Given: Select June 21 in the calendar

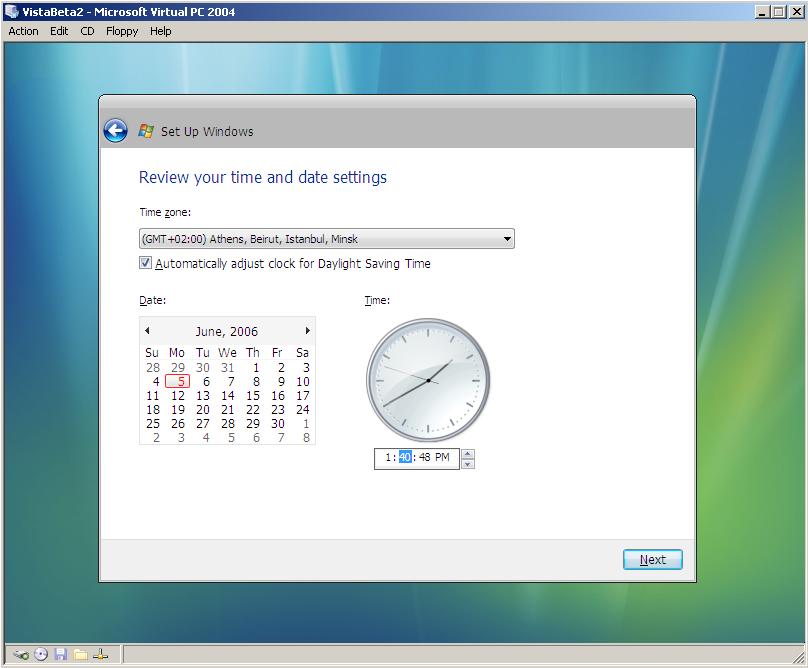Looking at the screenshot, I should [x=228, y=409].
